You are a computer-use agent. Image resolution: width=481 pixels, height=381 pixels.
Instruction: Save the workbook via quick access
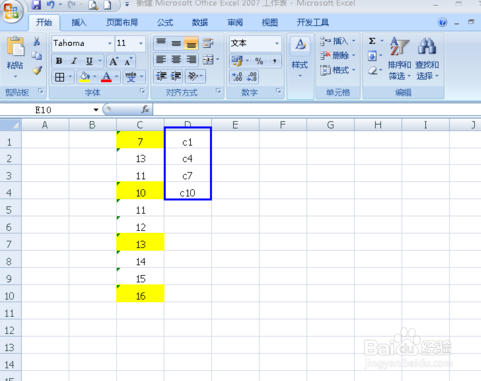(x=36, y=5)
